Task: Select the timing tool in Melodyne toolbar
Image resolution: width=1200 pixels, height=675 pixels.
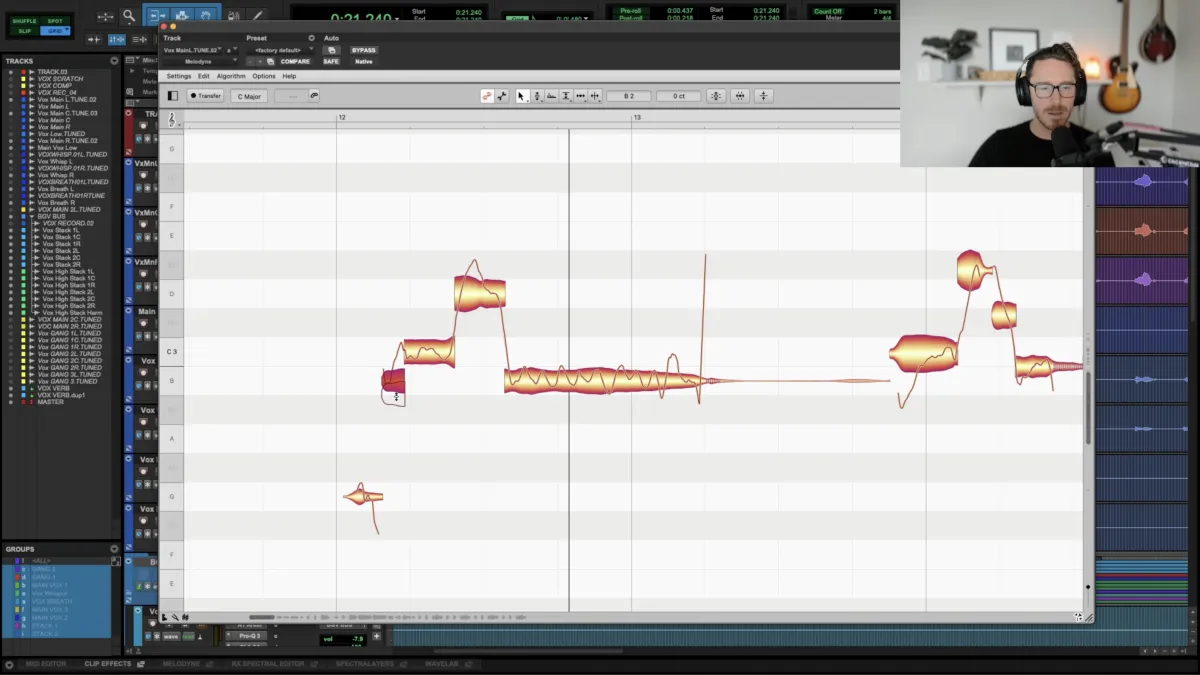Action: (580, 96)
